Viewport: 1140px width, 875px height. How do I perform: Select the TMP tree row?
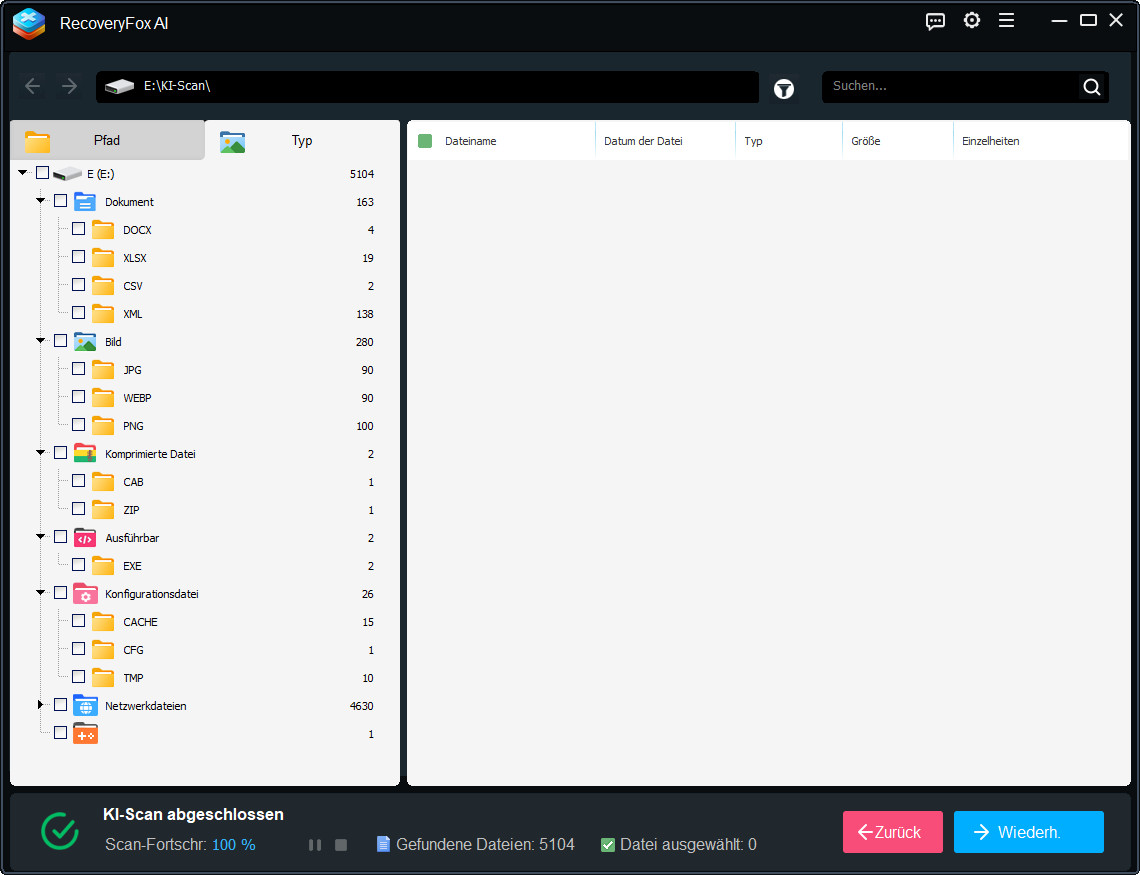(x=205, y=677)
